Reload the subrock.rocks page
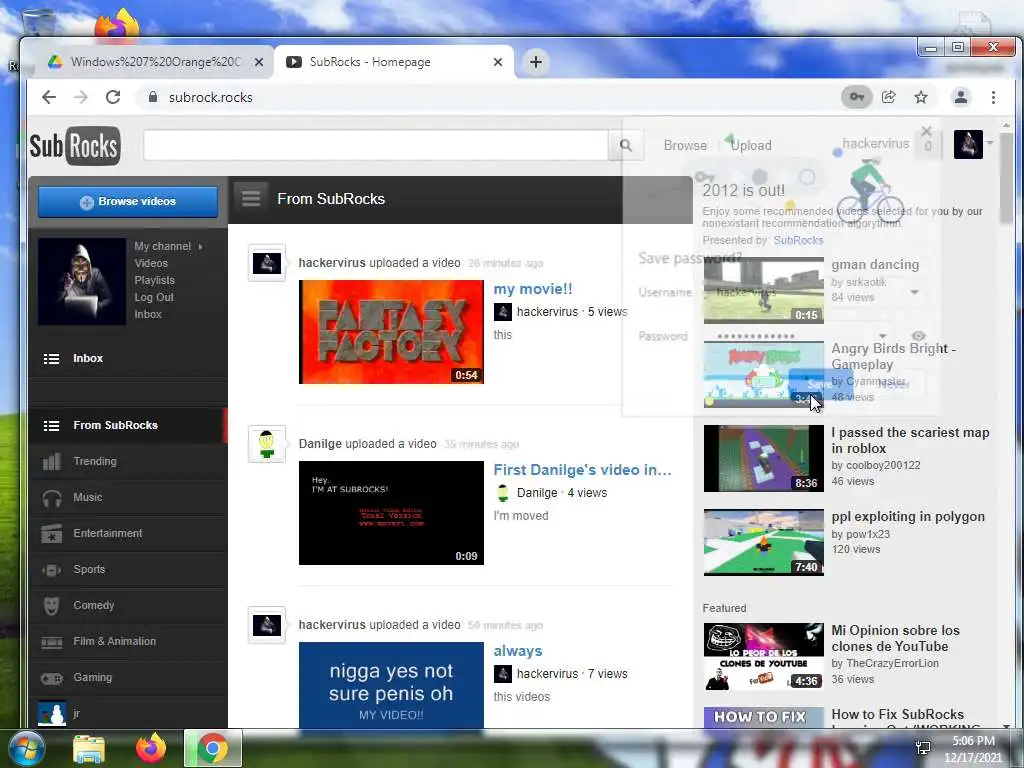Image resolution: width=1024 pixels, height=768 pixels. (x=113, y=97)
